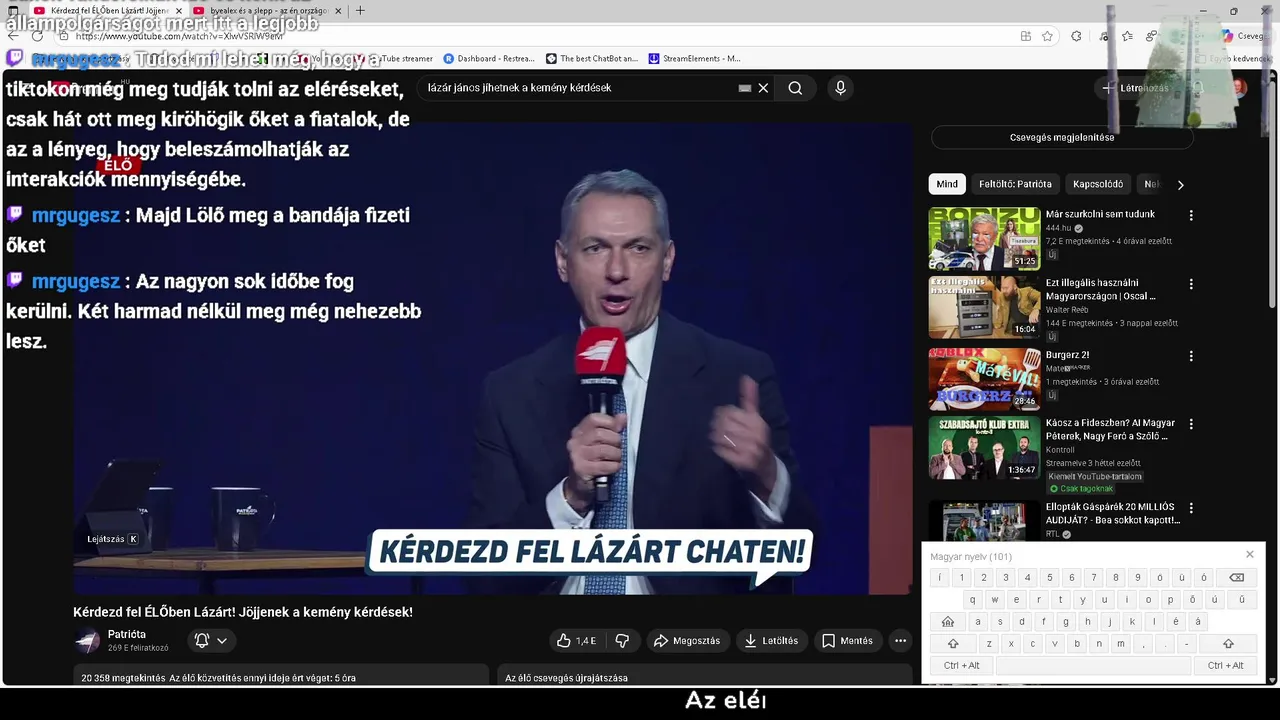Click the Patrícta channel avatar

[x=88, y=641]
